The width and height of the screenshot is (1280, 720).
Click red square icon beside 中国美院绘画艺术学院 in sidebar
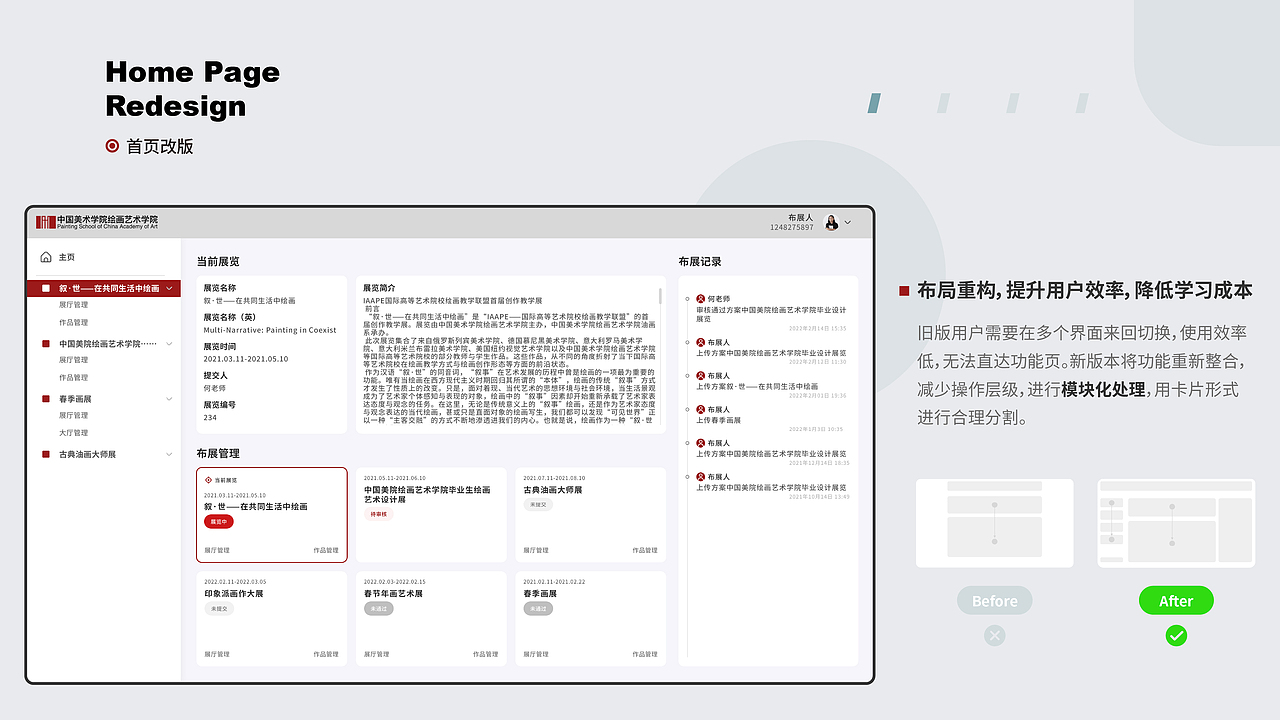46,343
